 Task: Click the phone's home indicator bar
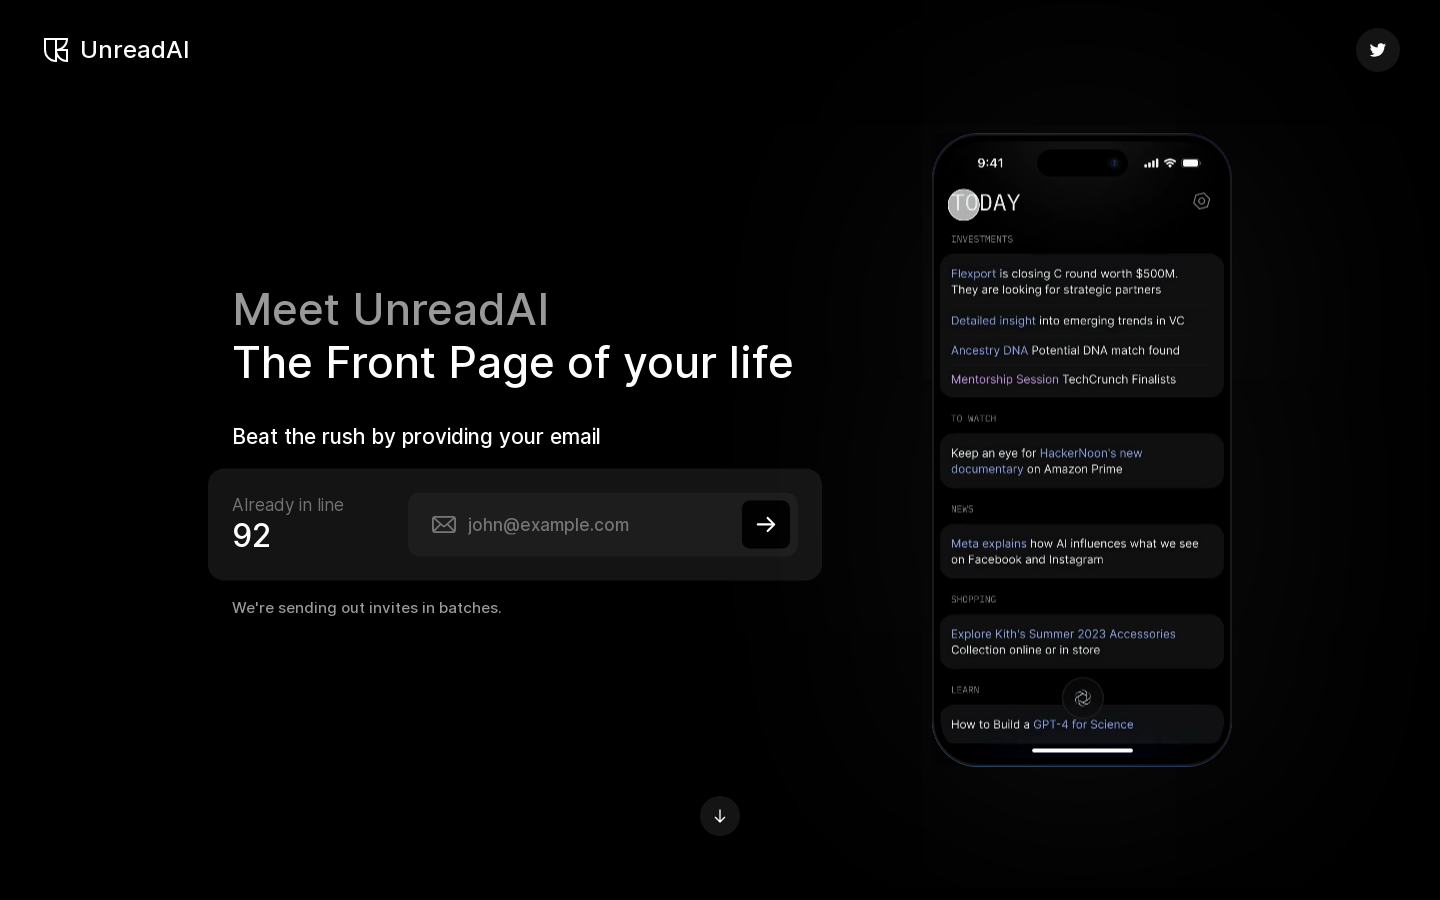coord(1082,750)
